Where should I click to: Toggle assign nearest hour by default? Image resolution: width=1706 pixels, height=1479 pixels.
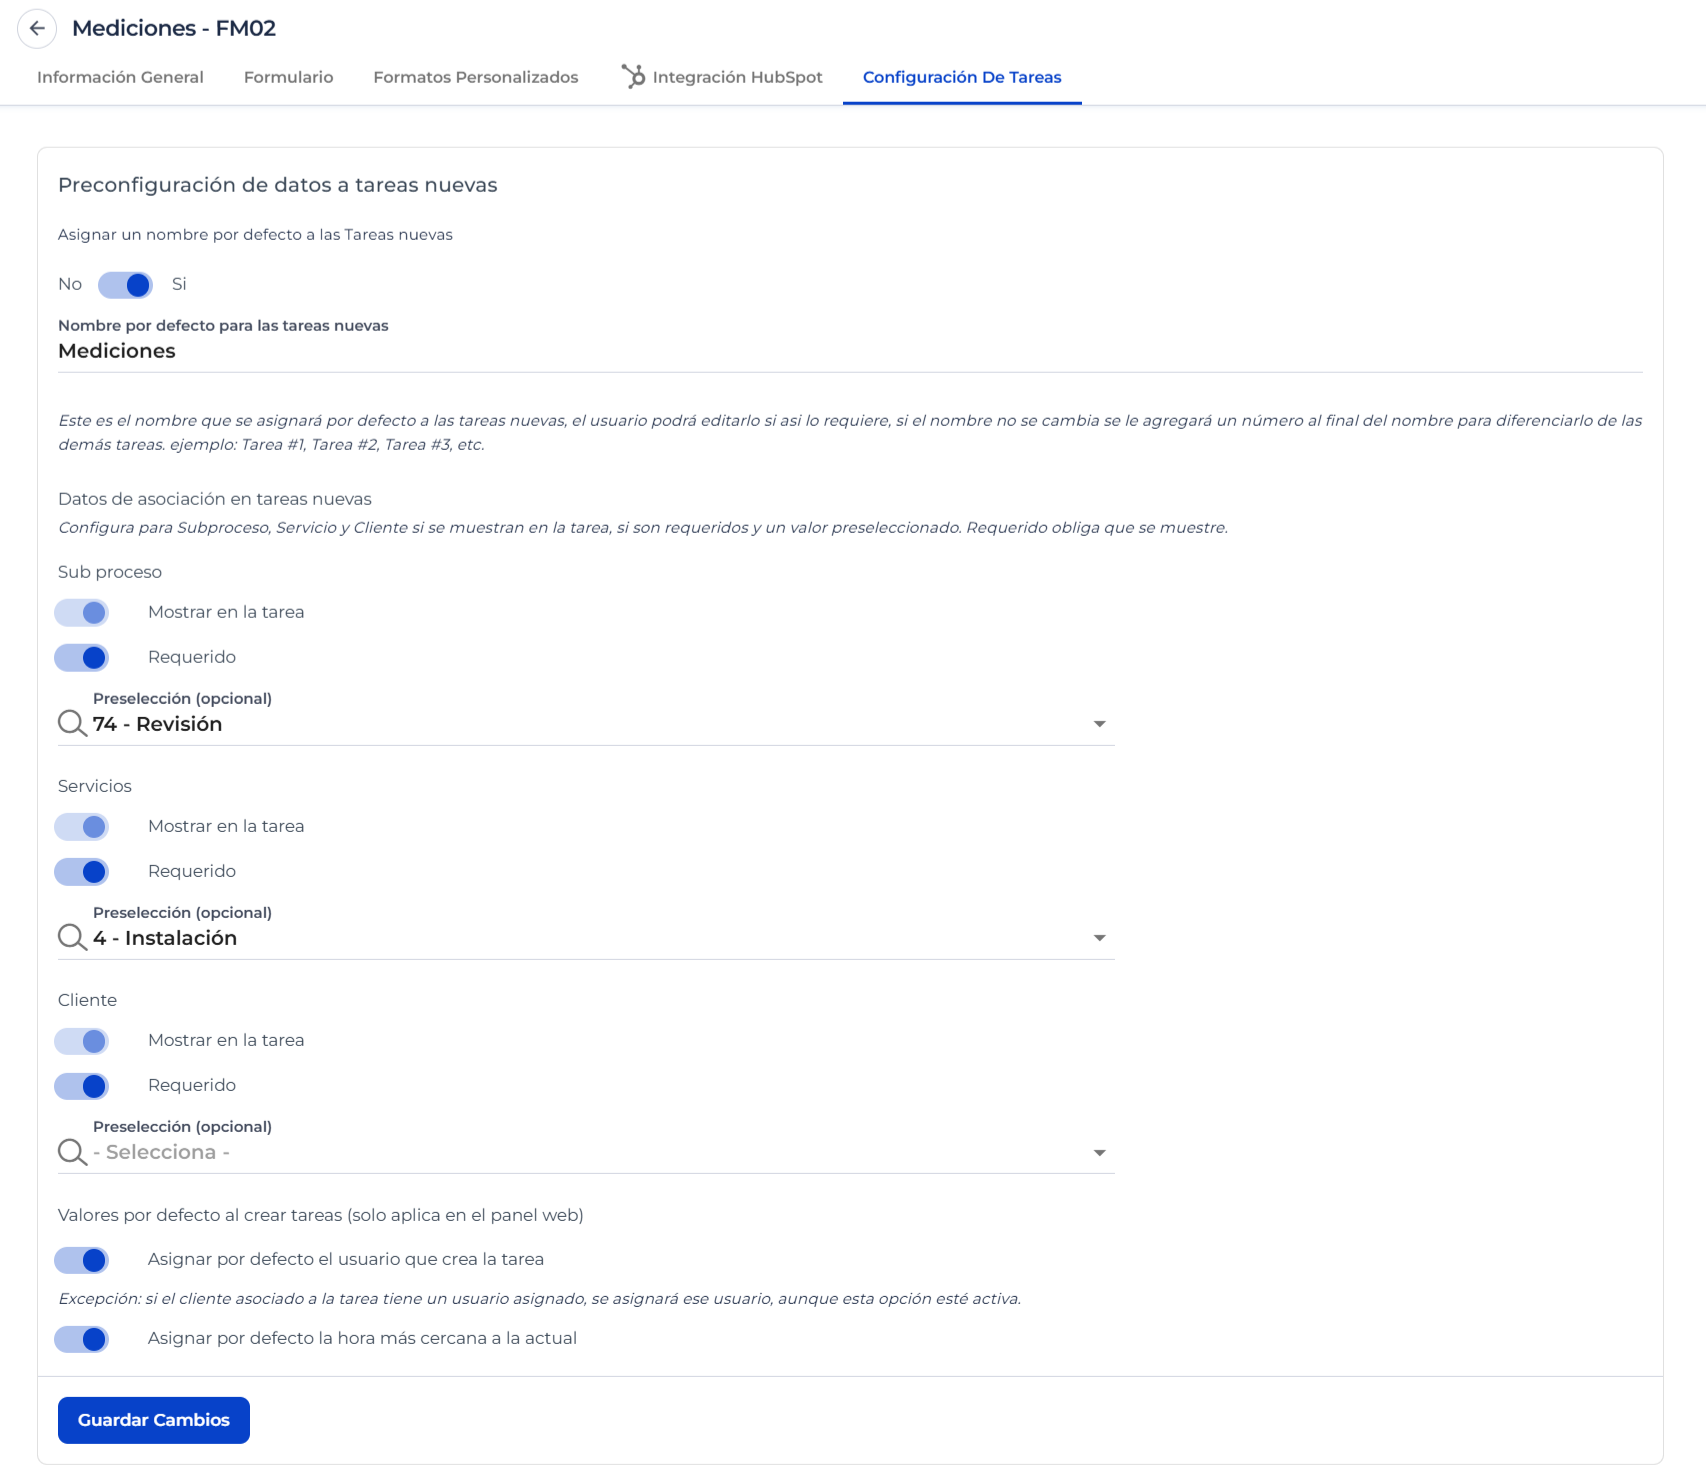pos(81,1338)
